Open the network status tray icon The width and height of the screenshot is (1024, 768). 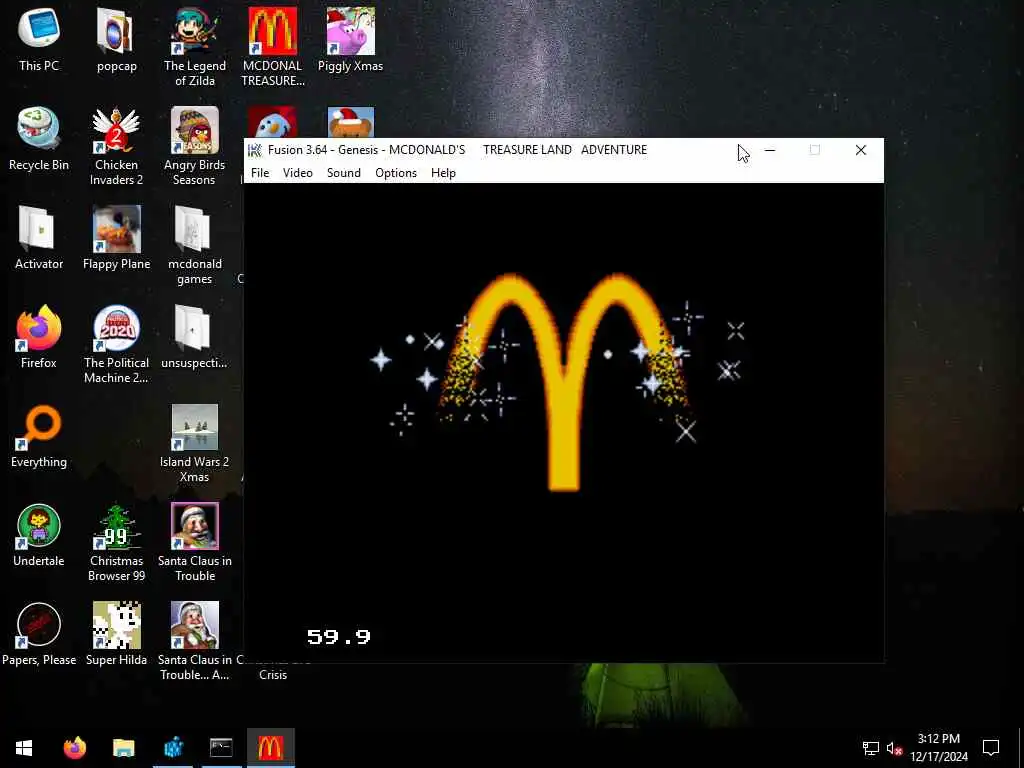coord(871,748)
